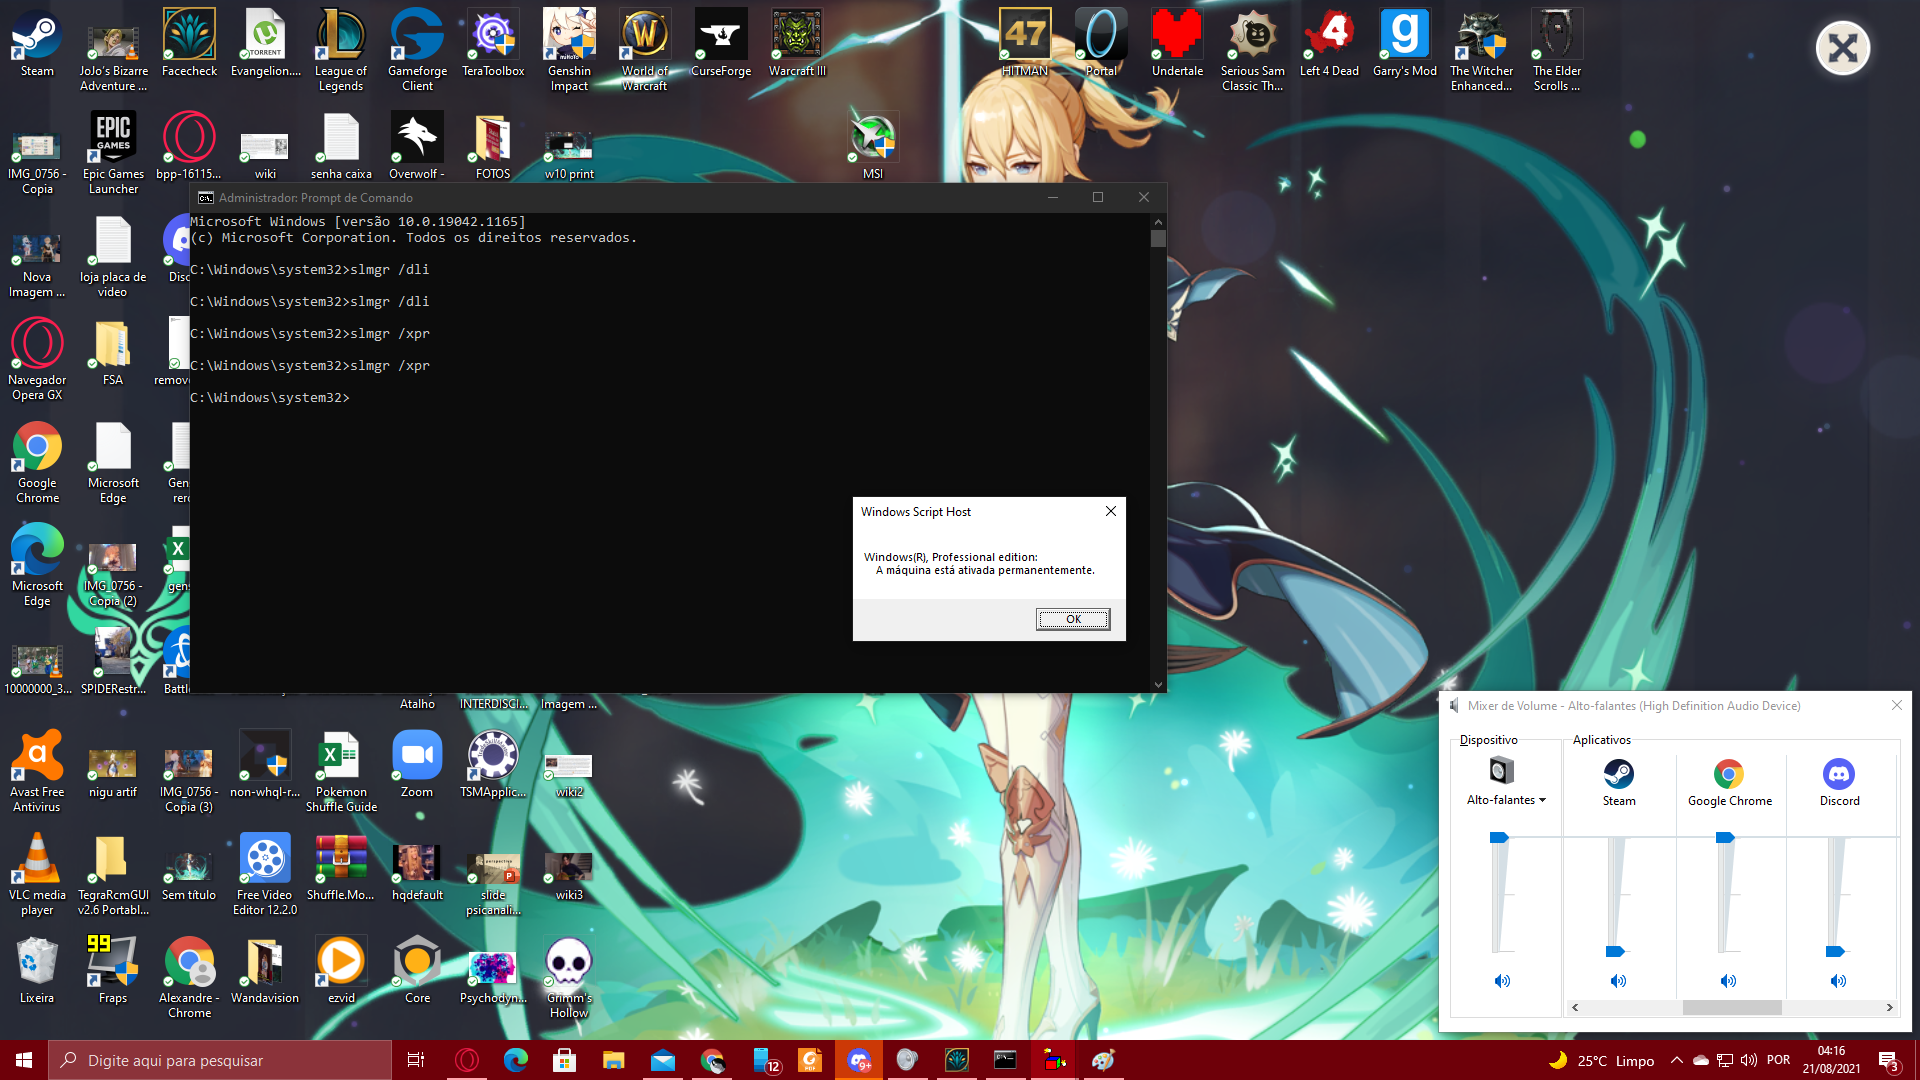
Task: Mute Google Chrome volume in mixer
Action: pyautogui.click(x=1728, y=981)
